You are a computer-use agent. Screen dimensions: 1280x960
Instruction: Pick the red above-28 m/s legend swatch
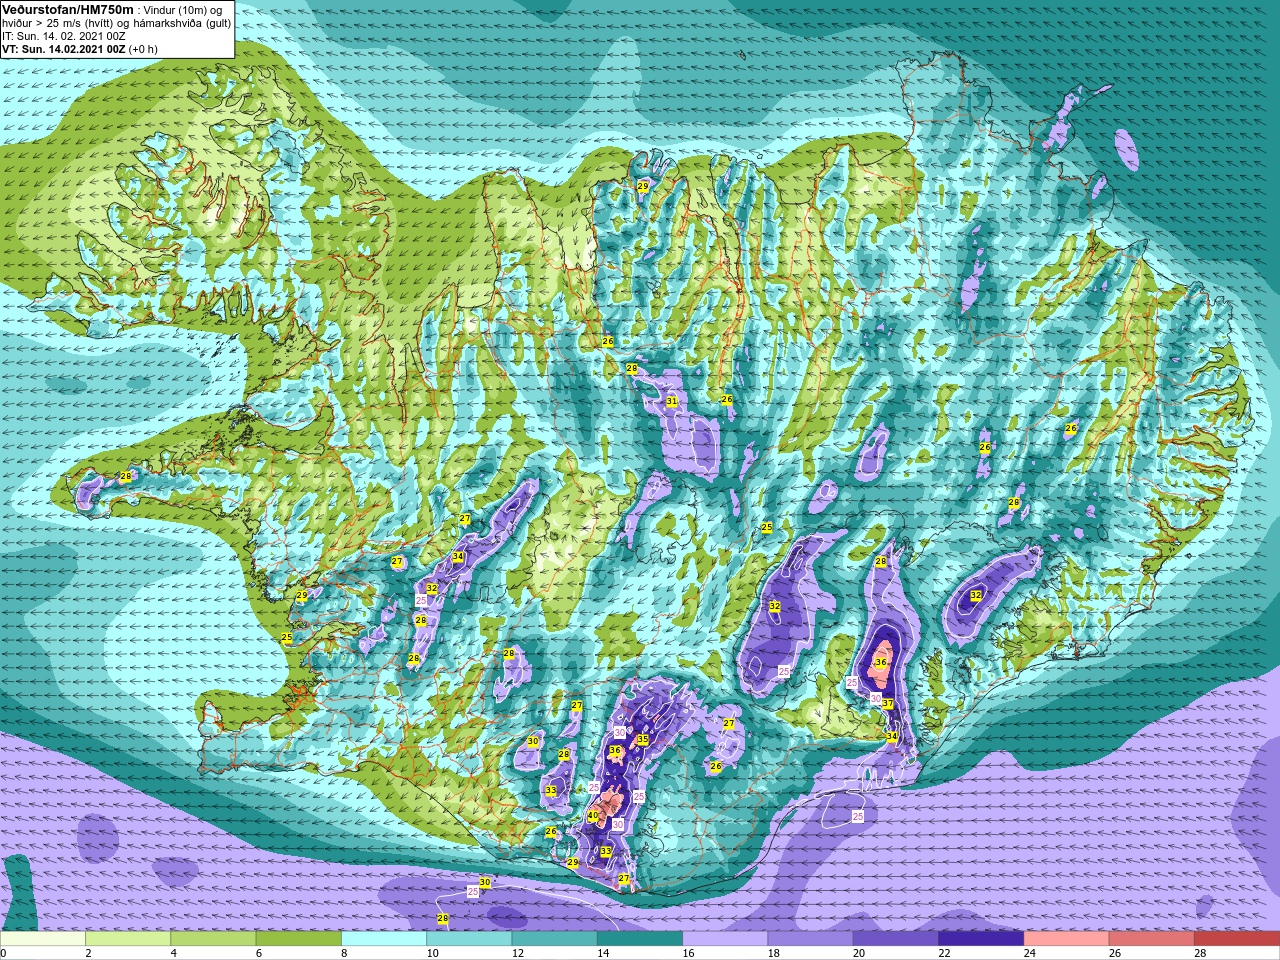1236,939
